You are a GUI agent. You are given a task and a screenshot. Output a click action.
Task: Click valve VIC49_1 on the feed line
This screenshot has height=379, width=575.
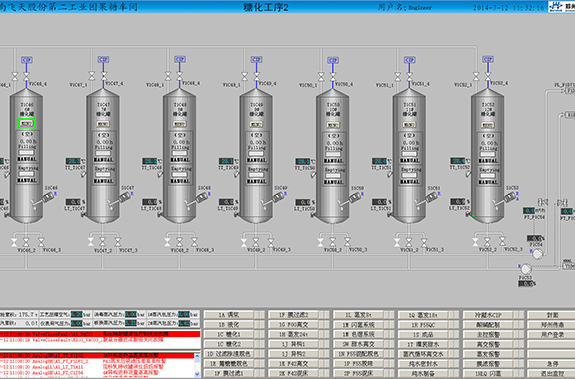[x=245, y=76]
